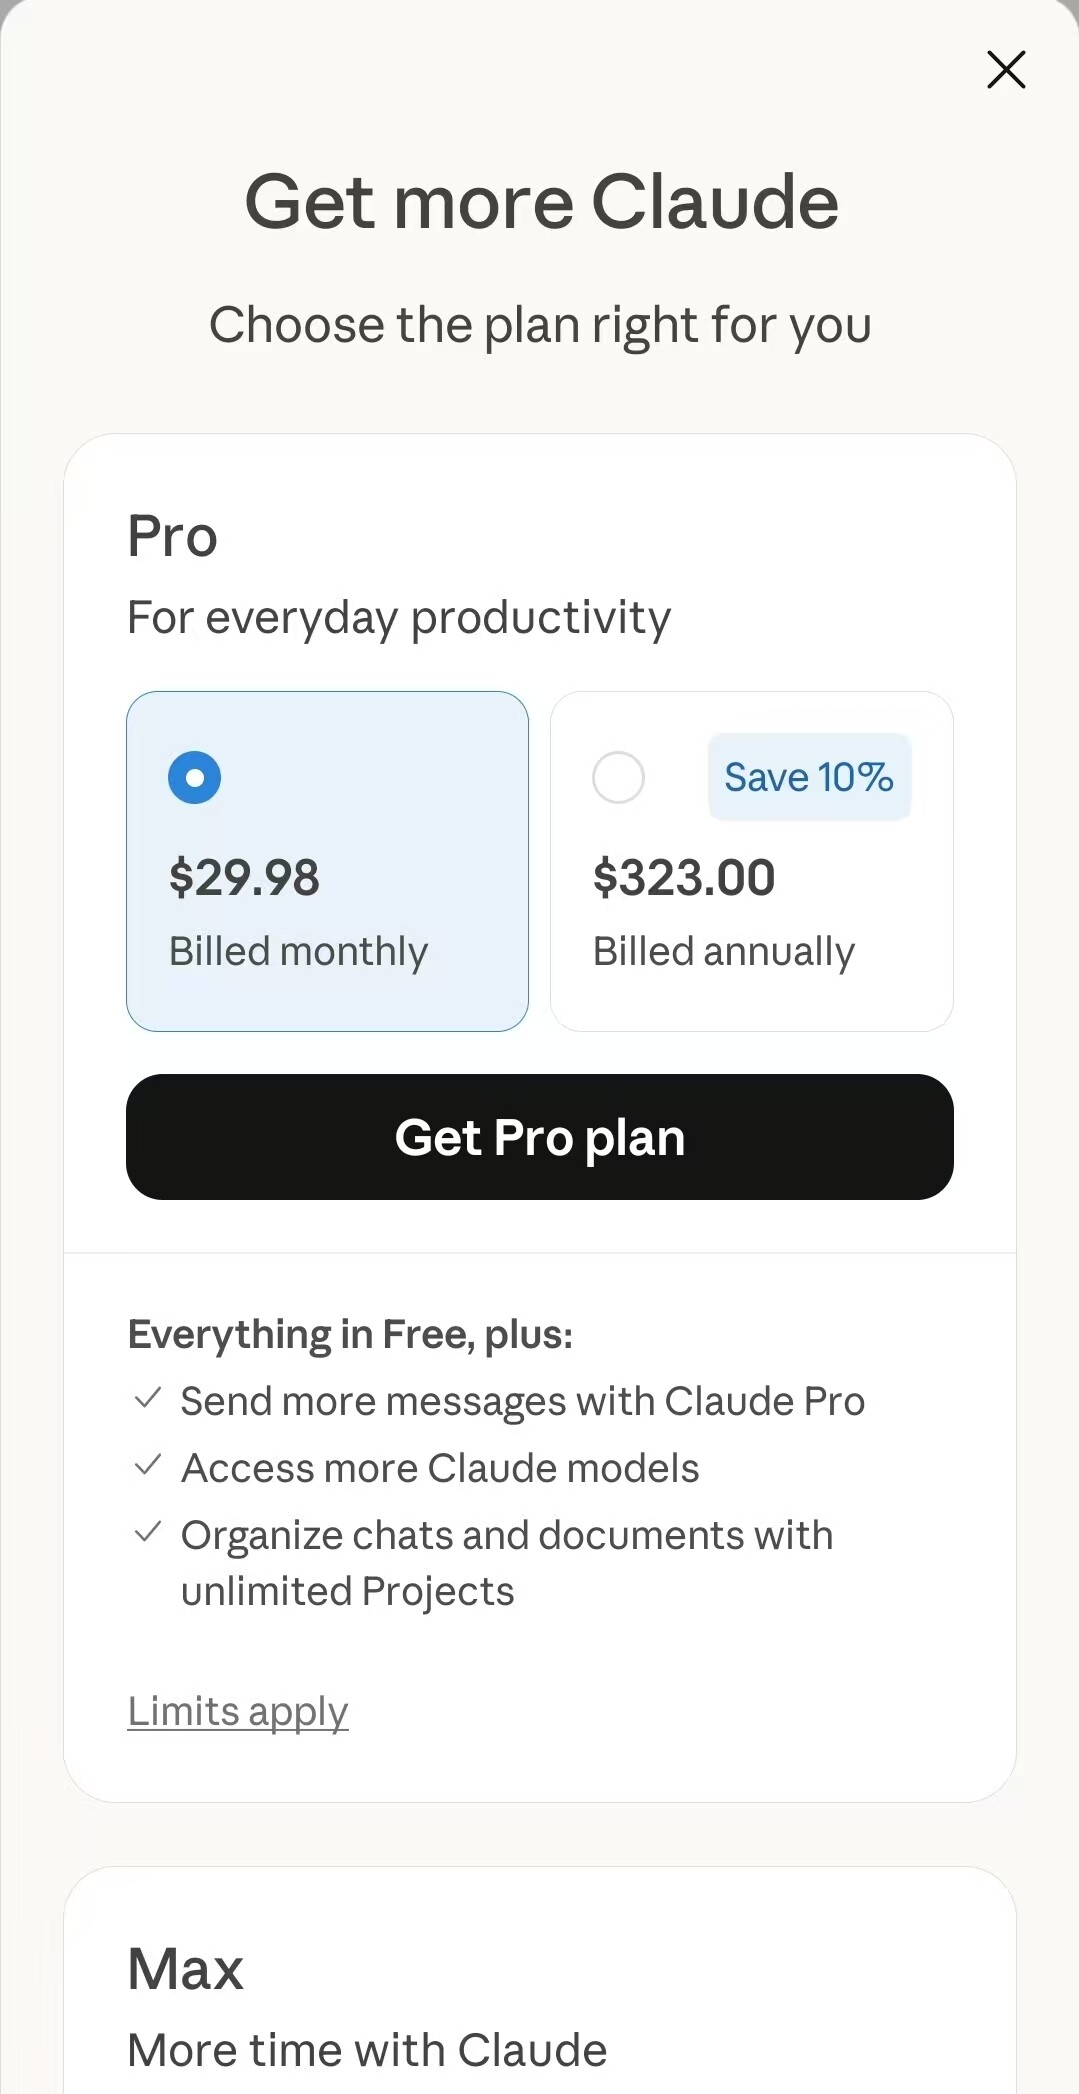Click the $29.98 price text
Viewport: 1079px width, 2094px height.
(x=244, y=877)
